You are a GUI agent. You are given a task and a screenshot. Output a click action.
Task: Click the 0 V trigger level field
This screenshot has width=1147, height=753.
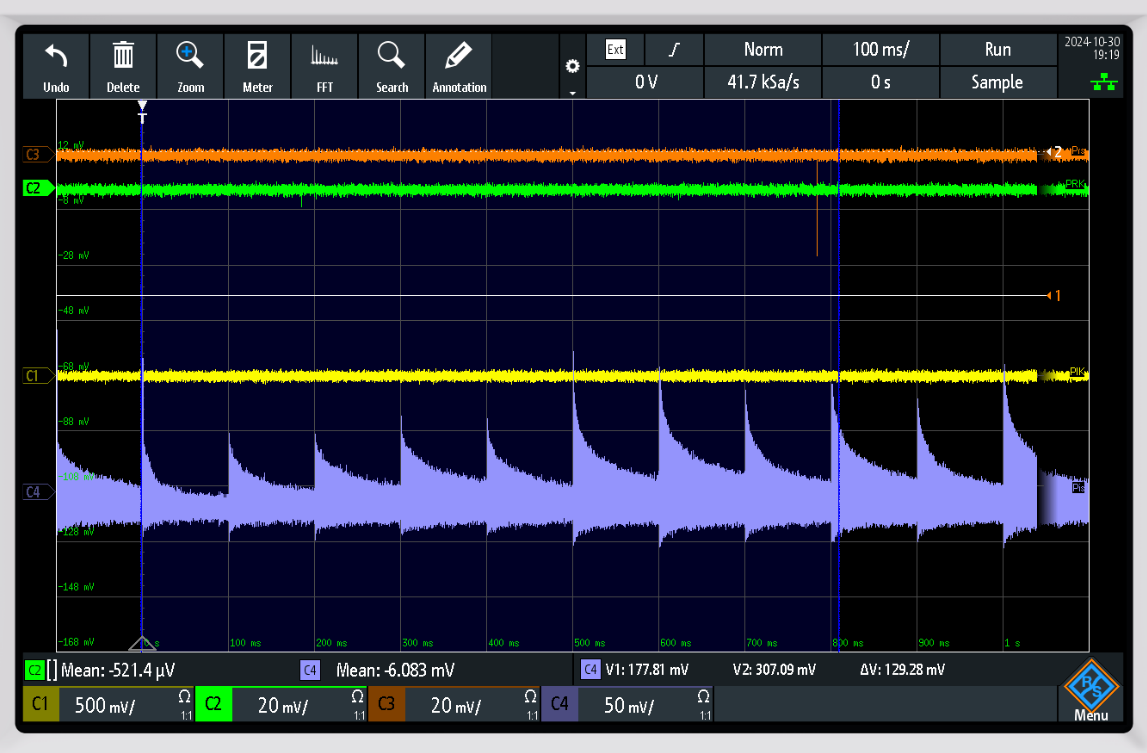[x=645, y=82]
